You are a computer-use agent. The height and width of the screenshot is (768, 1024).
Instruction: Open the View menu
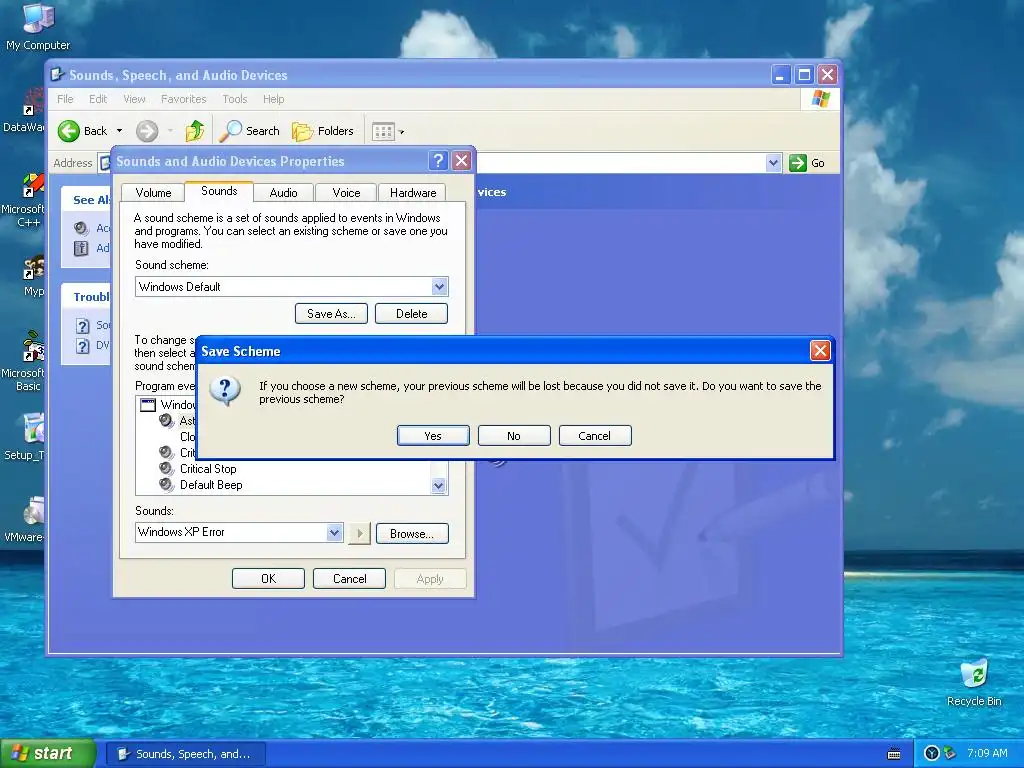pos(134,99)
